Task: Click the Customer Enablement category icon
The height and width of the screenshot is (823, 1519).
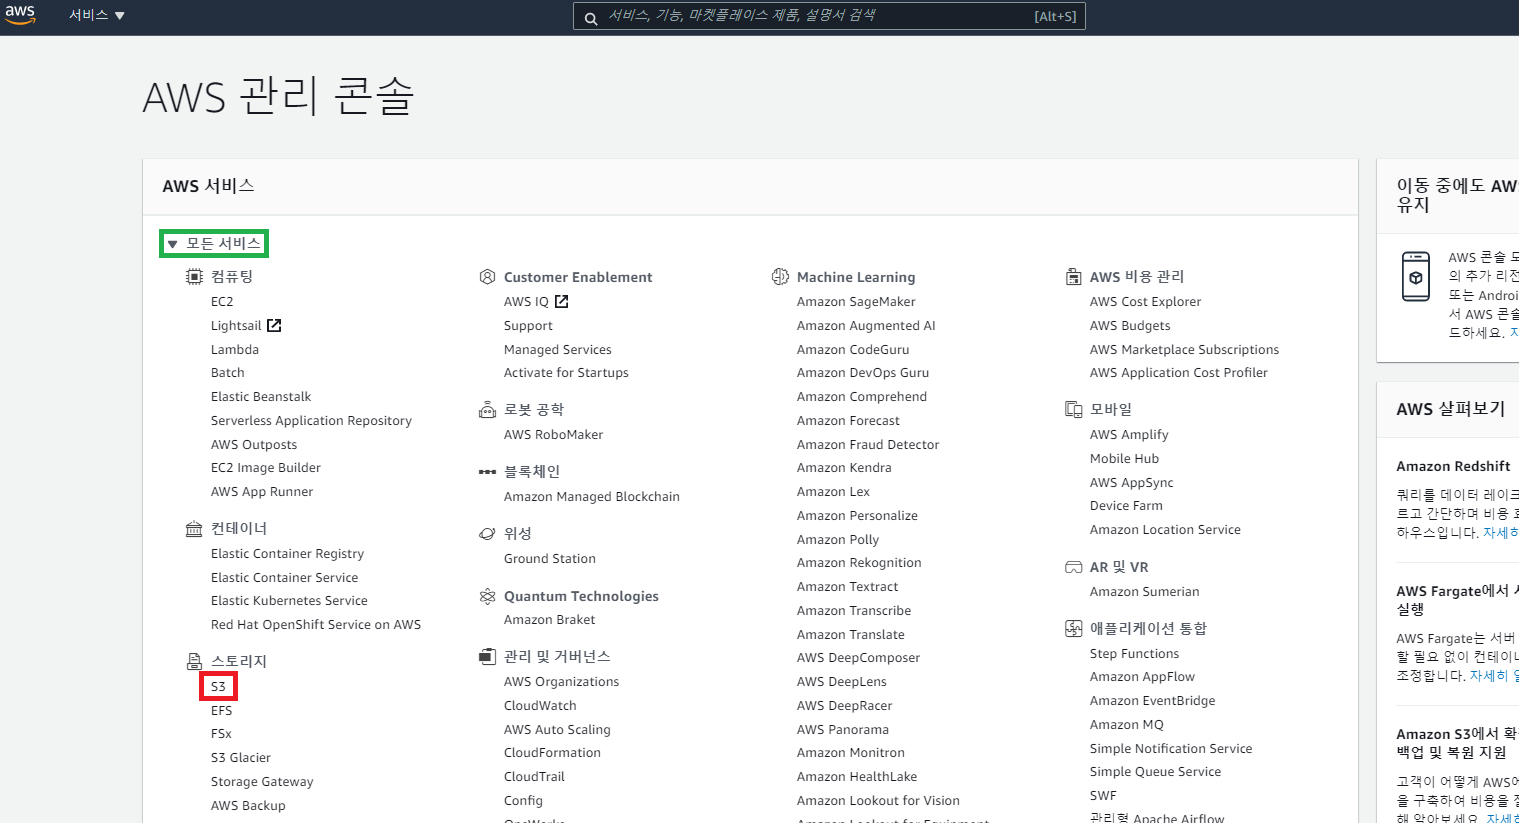Action: click(487, 277)
